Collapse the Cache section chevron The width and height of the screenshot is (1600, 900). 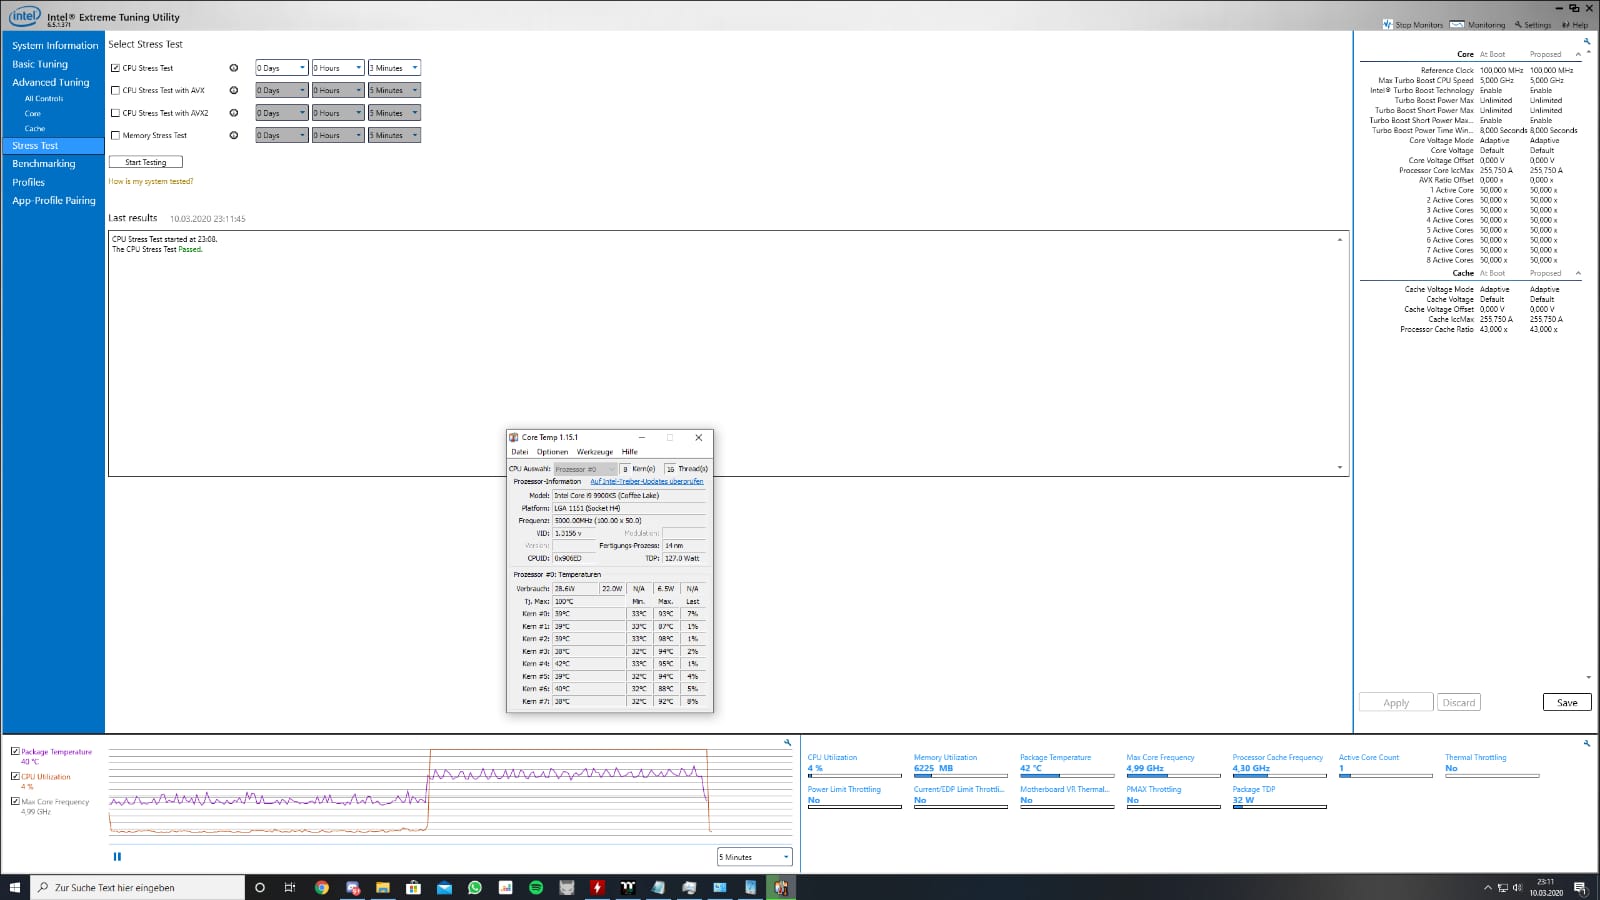pos(1579,273)
